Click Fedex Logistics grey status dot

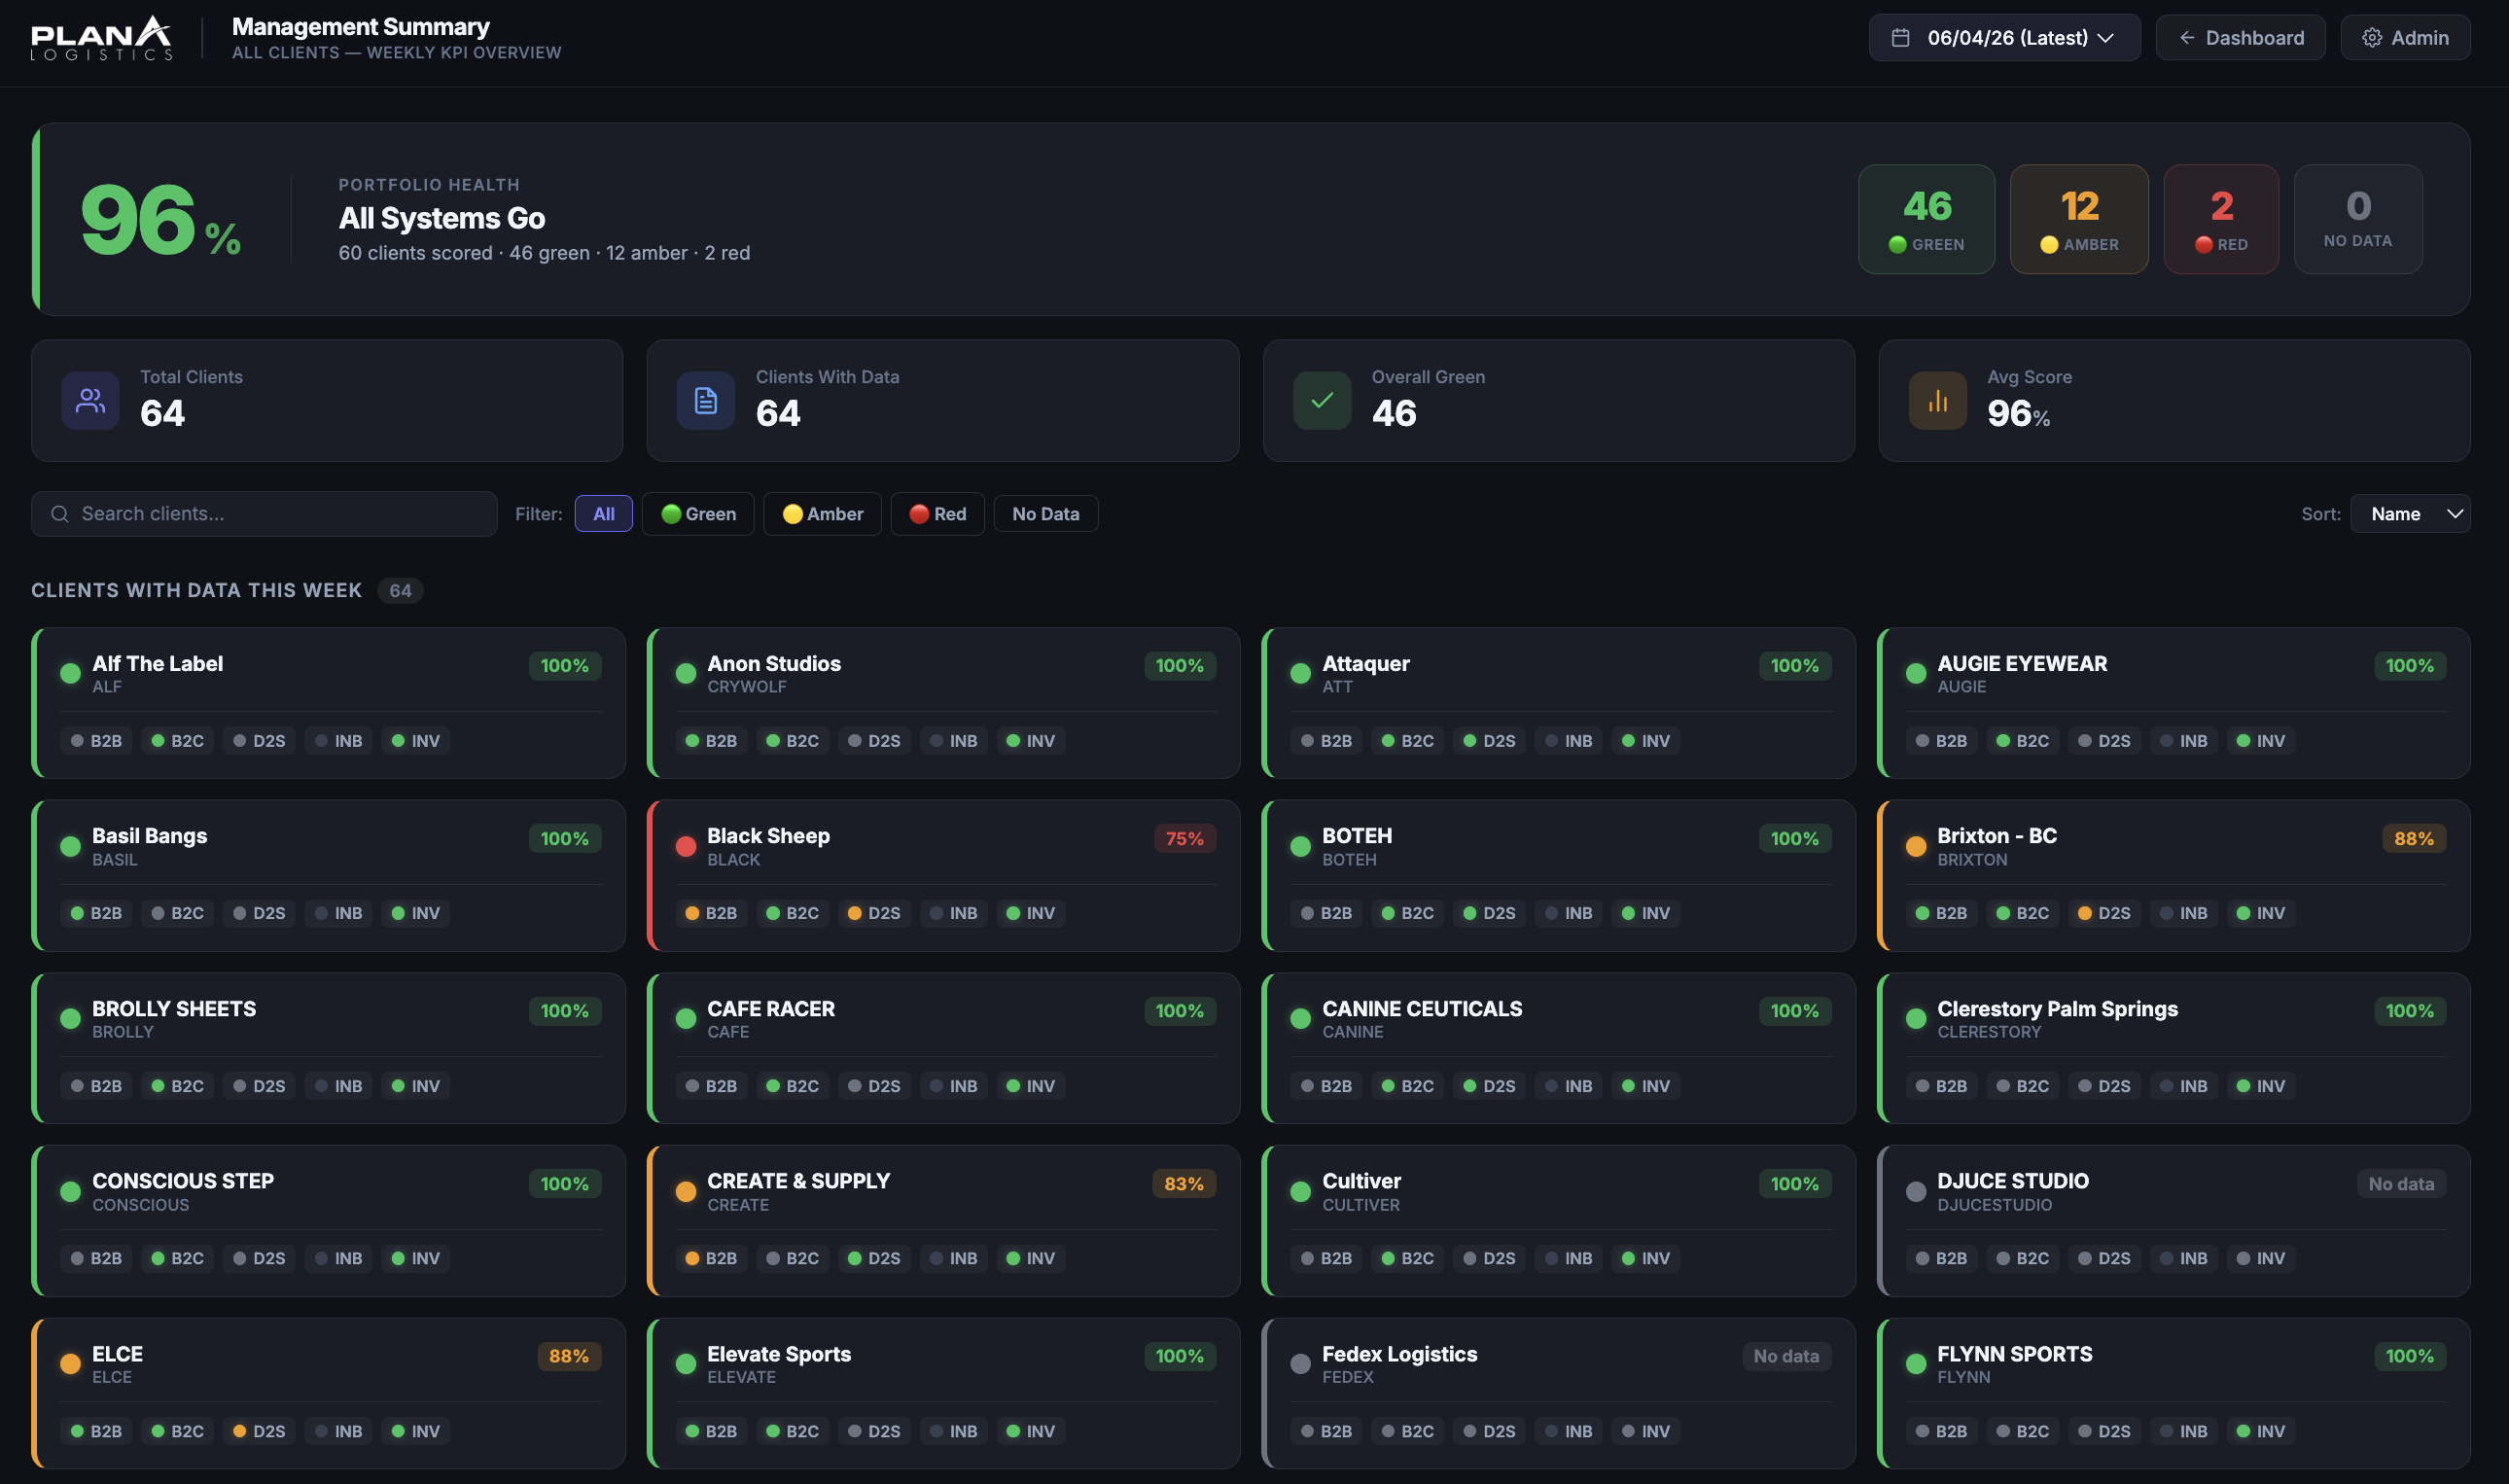[1301, 1364]
